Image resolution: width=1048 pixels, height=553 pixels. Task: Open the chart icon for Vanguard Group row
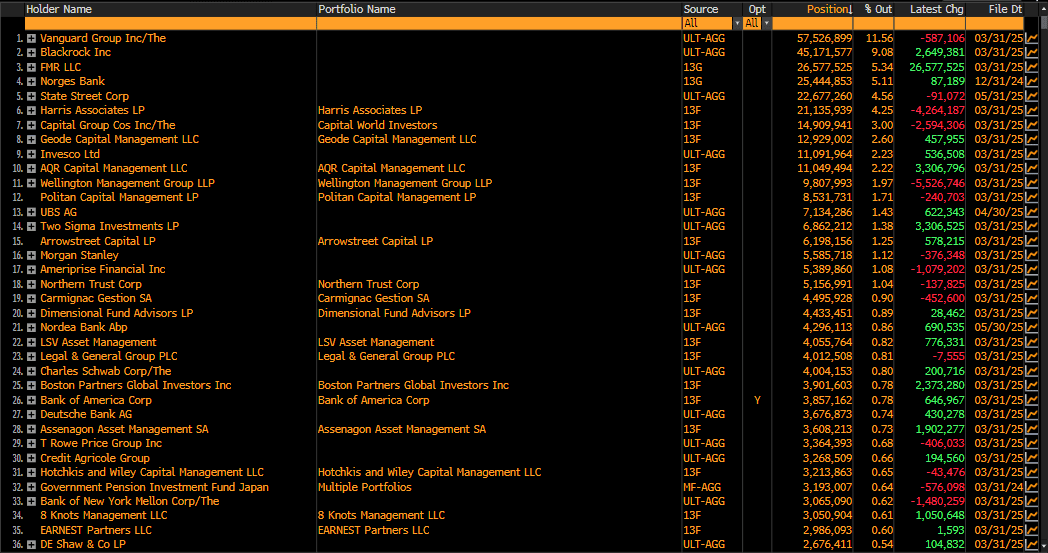[1032, 38]
